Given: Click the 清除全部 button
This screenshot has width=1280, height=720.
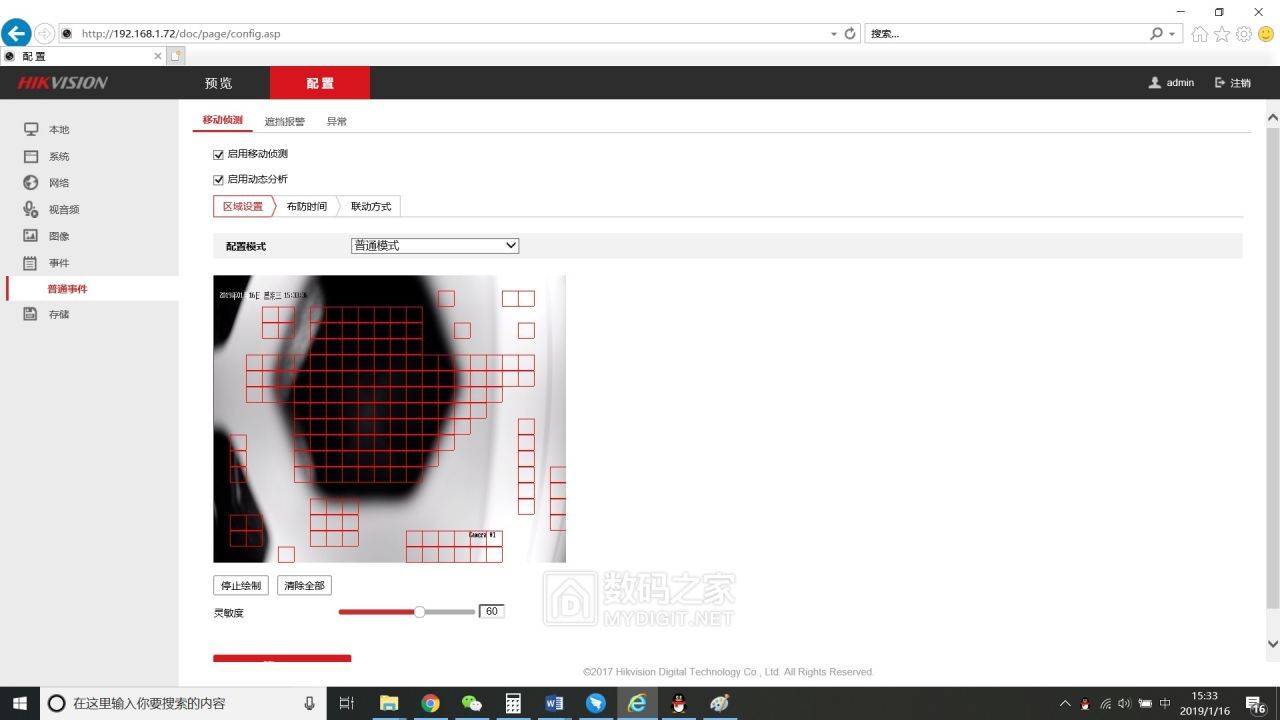Looking at the screenshot, I should pos(304,585).
